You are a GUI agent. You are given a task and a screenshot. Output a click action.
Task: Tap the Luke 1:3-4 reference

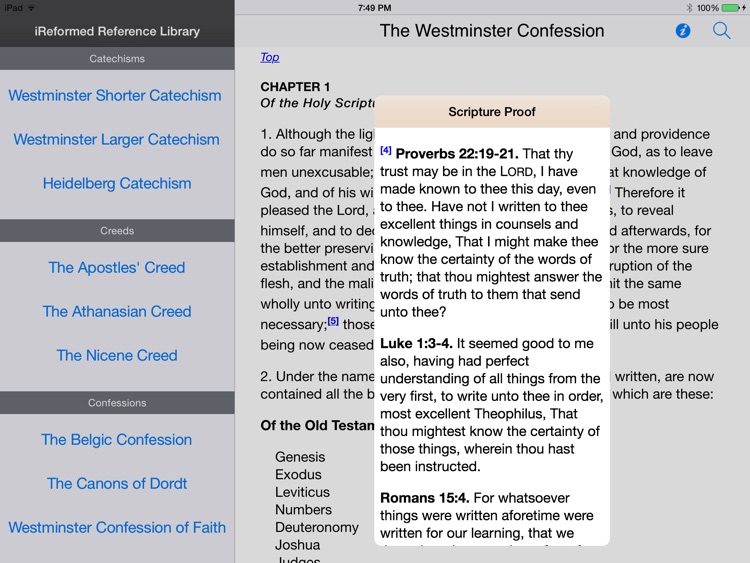point(416,343)
